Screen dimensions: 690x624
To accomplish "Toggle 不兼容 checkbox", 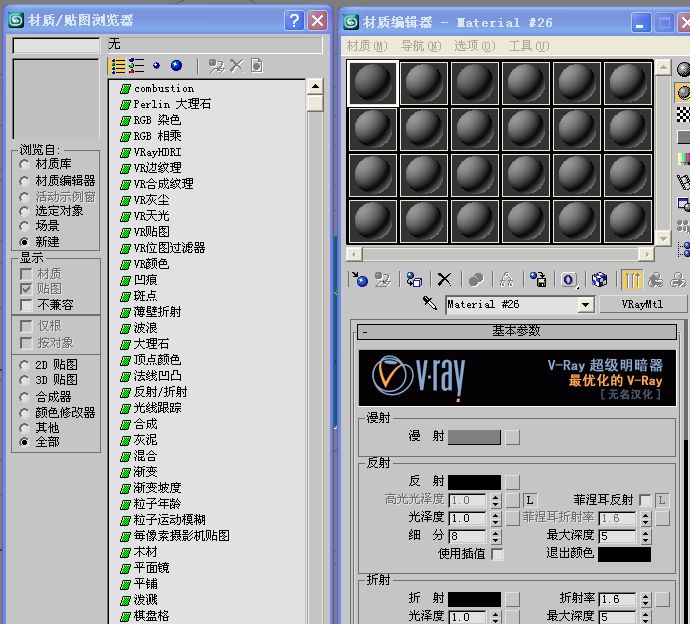I will pyautogui.click(x=26, y=305).
